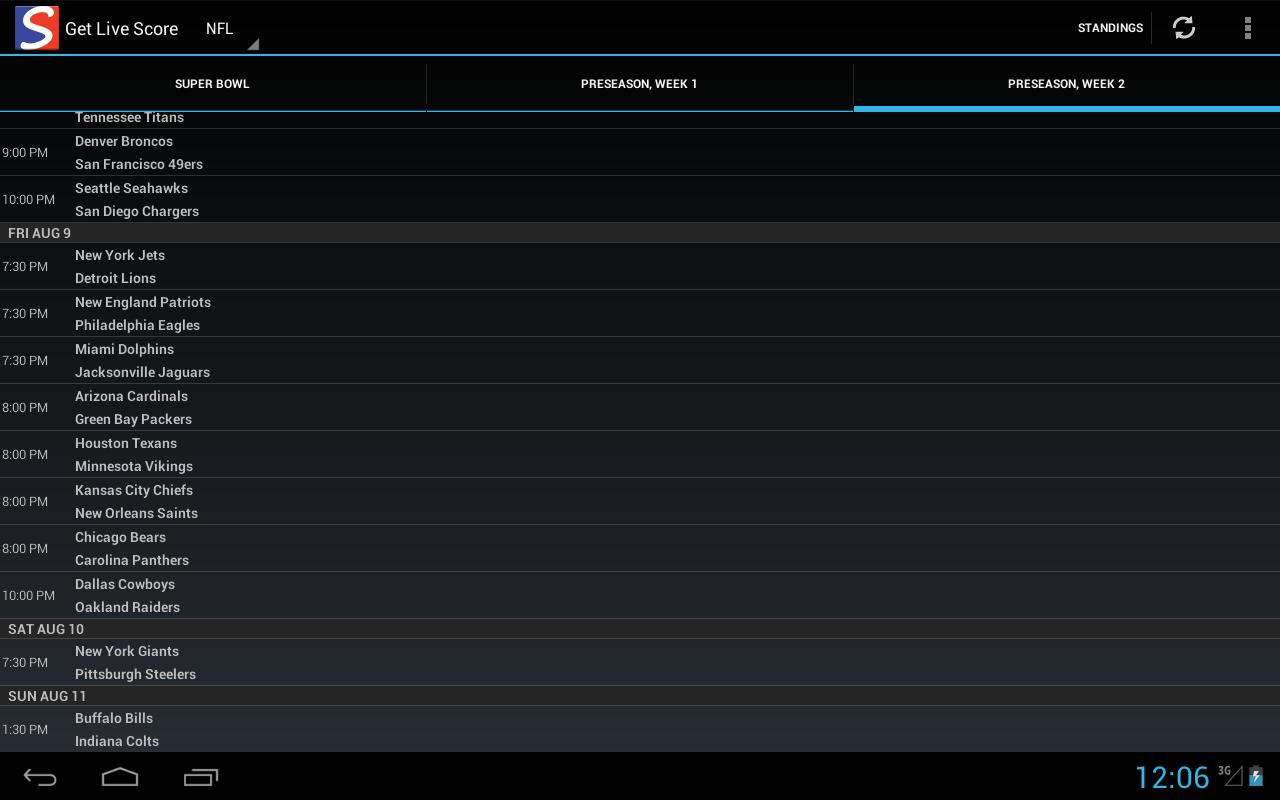Open the Kansas City Chiefs row

coord(134,490)
